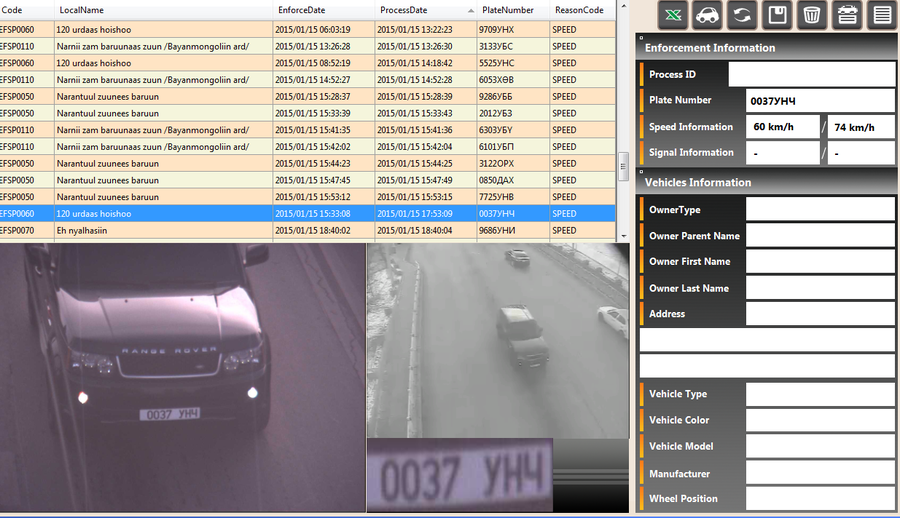Click the OwnerType input field

(x=820, y=210)
